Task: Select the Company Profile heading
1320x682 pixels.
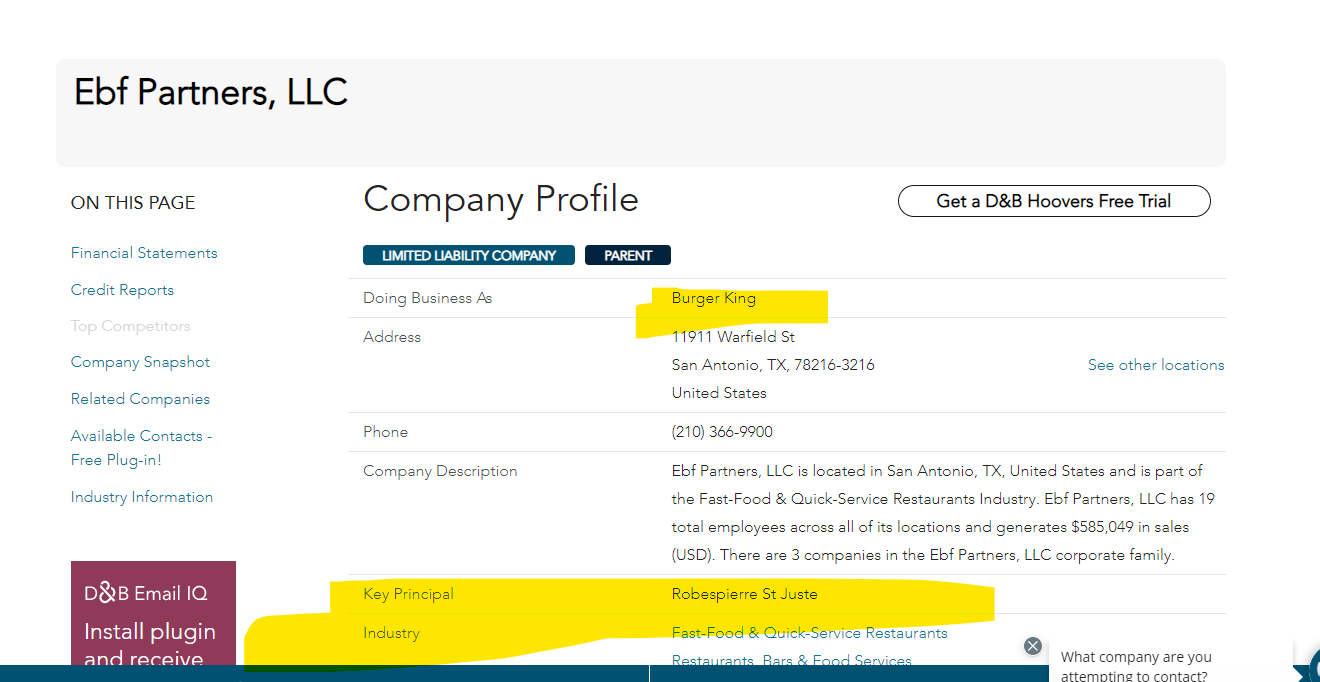Action: point(501,199)
